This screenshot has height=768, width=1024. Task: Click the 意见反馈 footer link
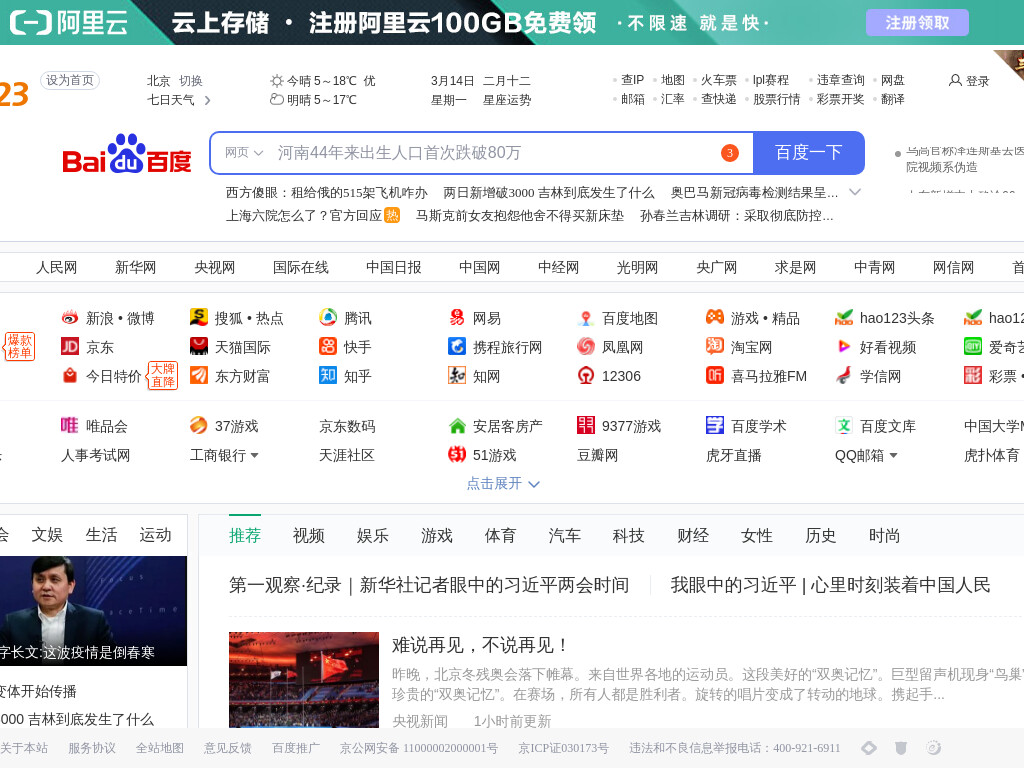227,748
